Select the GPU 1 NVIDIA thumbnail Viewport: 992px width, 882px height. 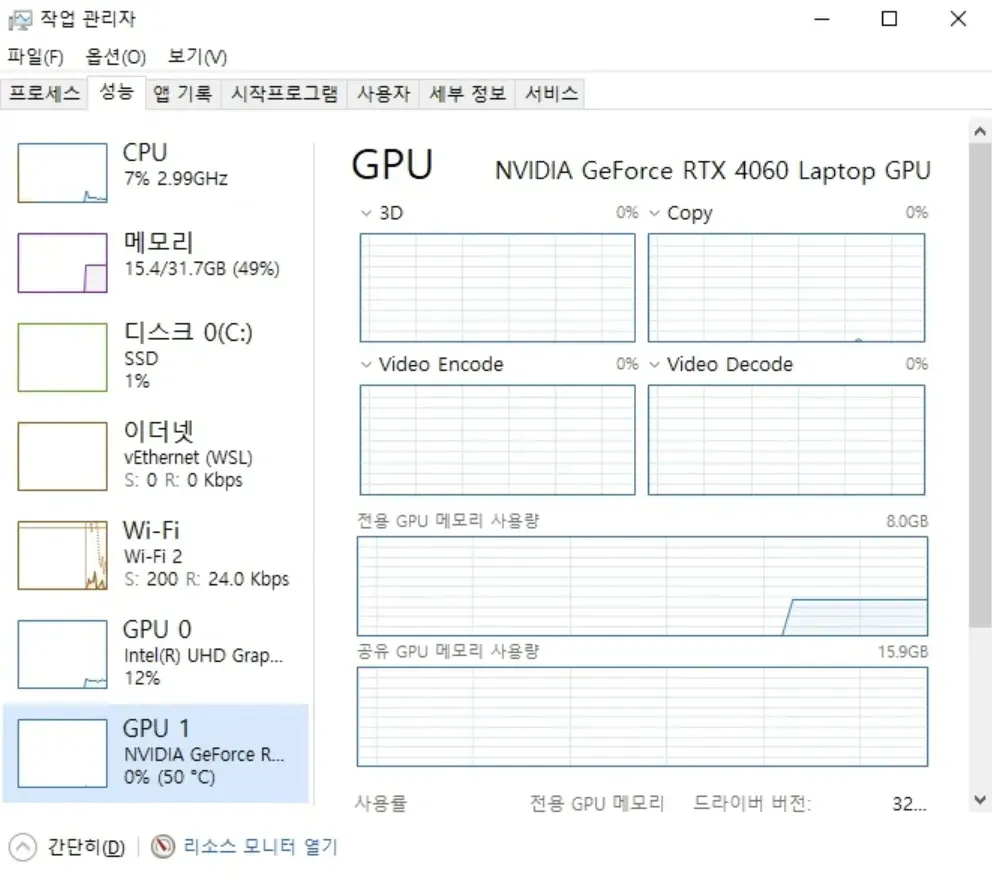click(x=63, y=753)
